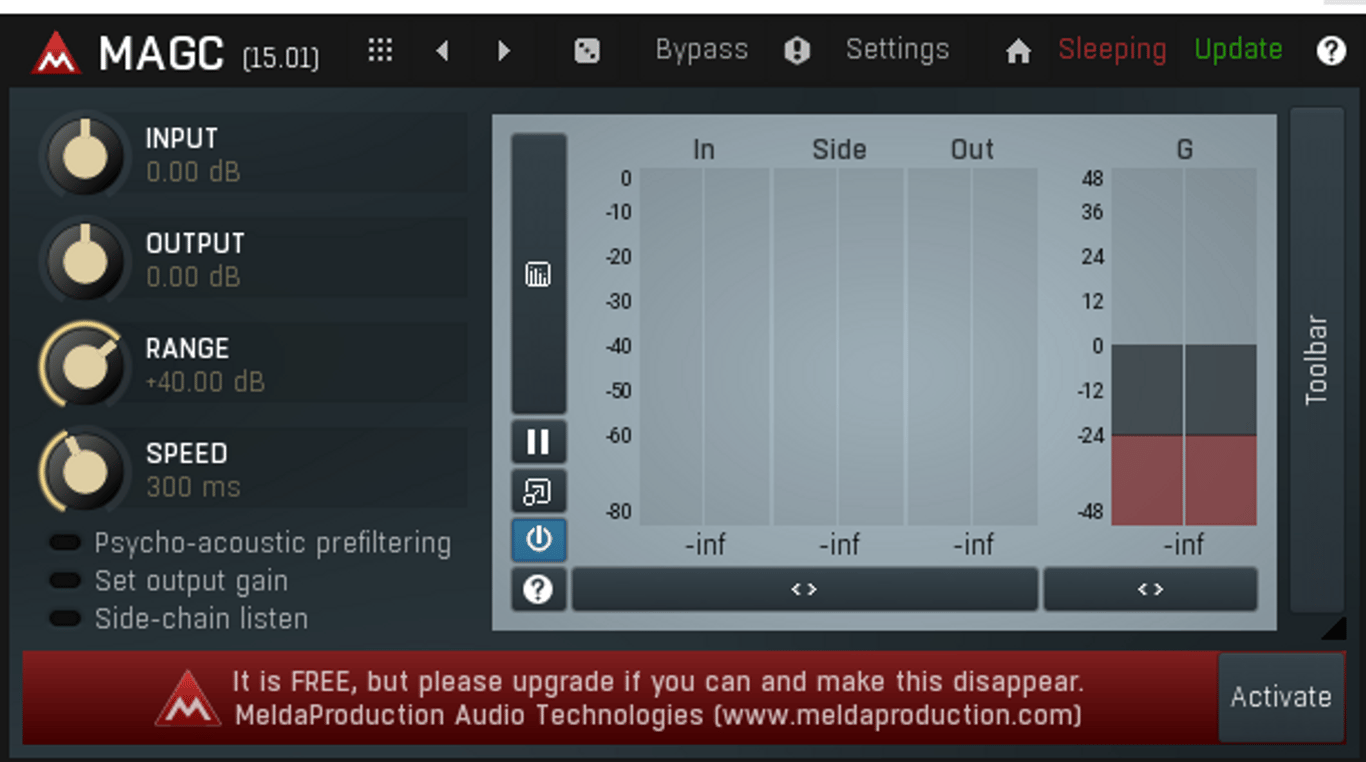Click the panic exclamation icon
The image size is (1366, 762).
point(797,50)
